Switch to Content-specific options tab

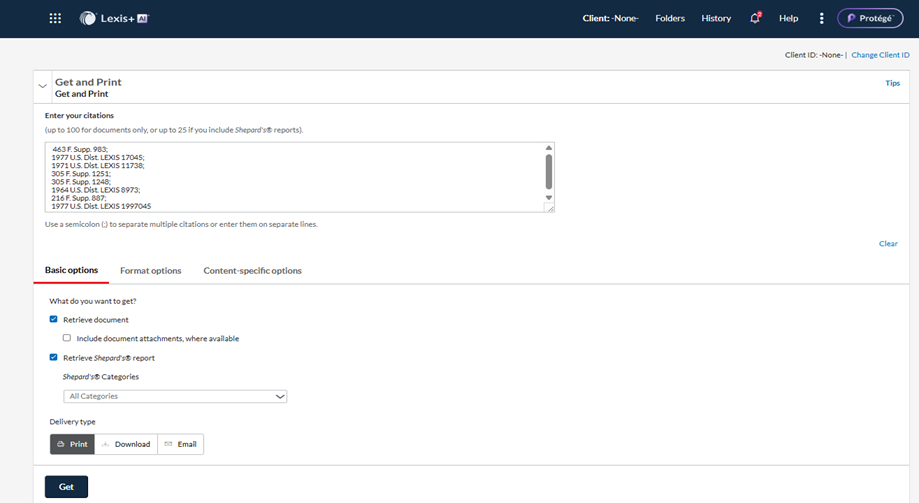[x=252, y=270]
